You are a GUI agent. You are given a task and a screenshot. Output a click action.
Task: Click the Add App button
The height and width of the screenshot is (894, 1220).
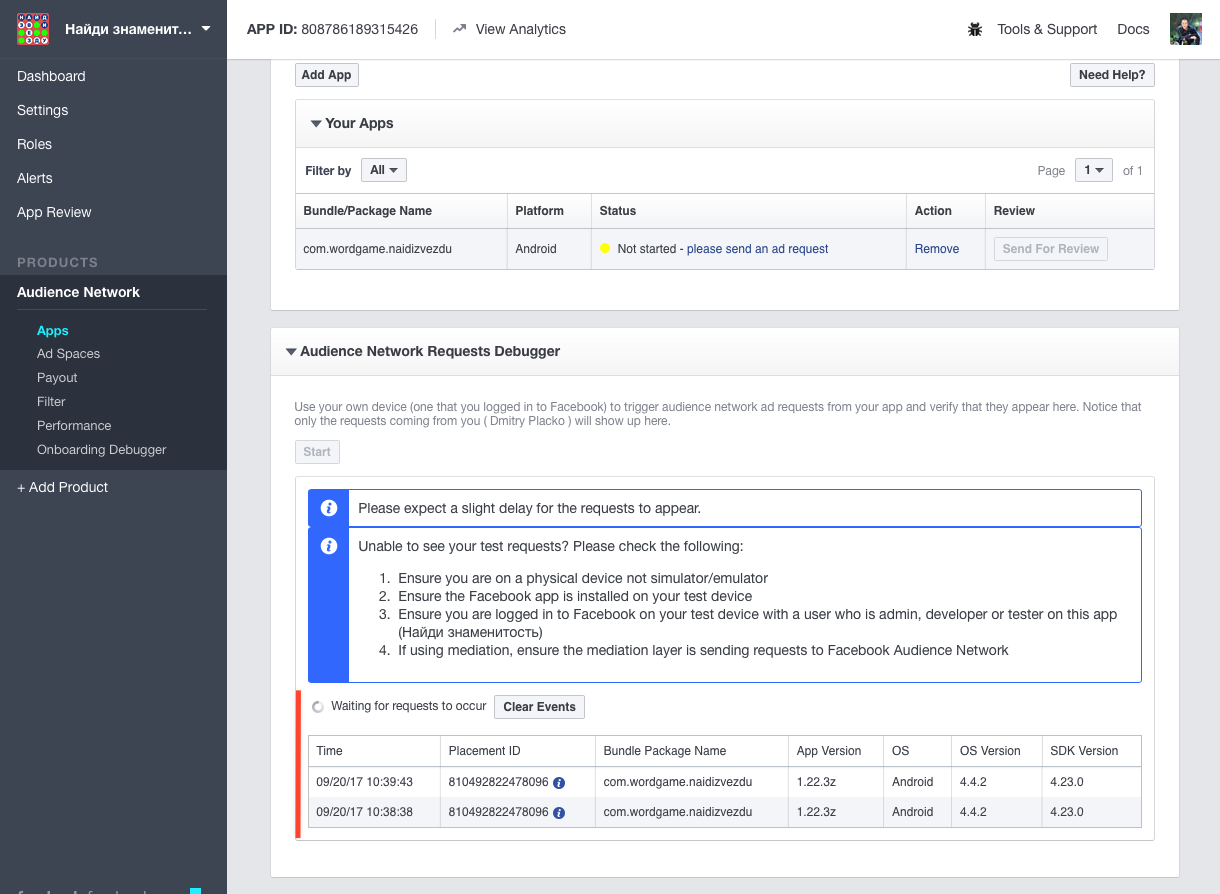[327, 75]
